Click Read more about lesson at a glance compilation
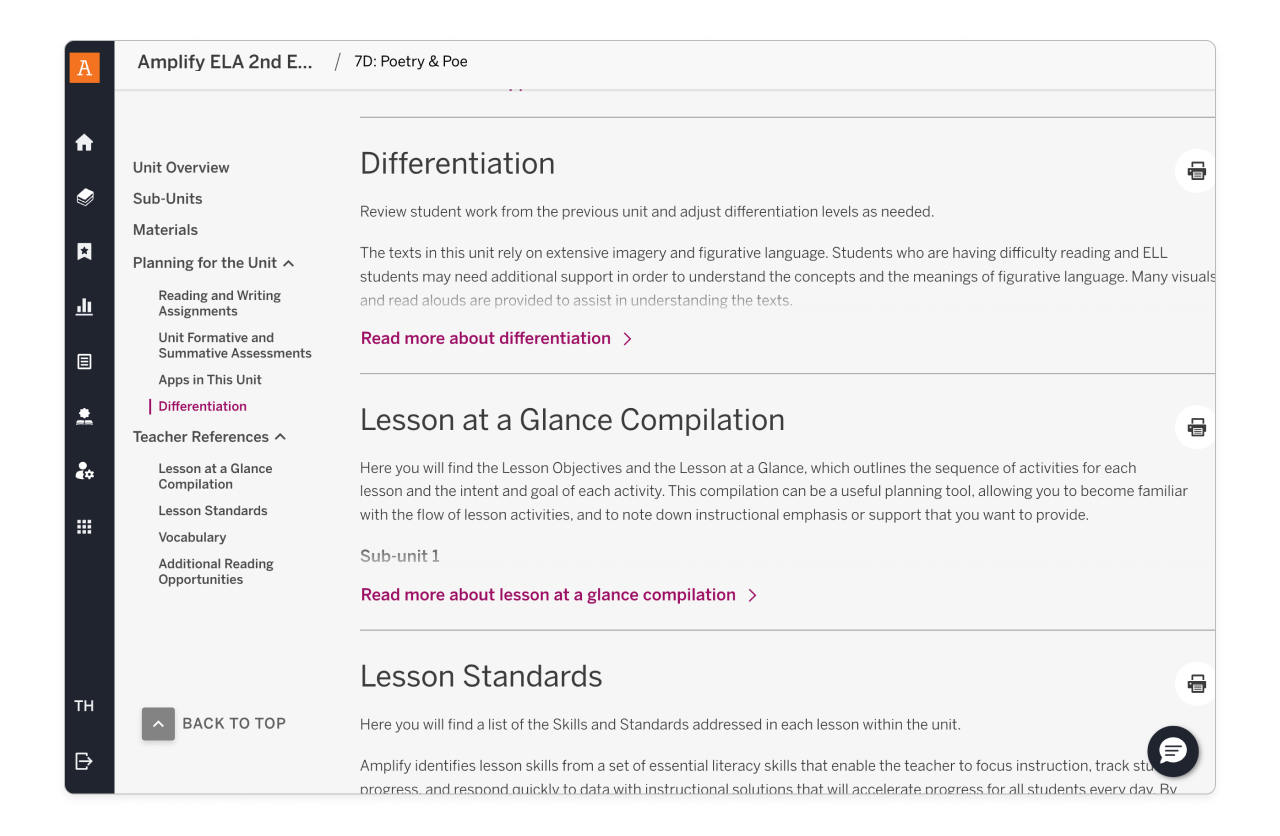The width and height of the screenshot is (1280, 836). (548, 594)
